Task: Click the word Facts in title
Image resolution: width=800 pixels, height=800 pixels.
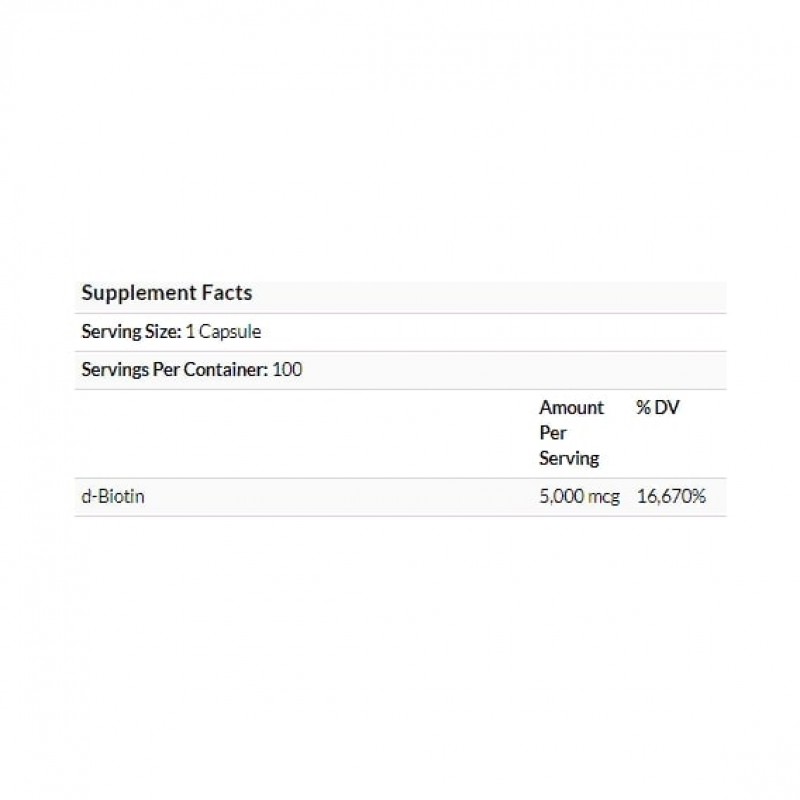Action: 227,292
